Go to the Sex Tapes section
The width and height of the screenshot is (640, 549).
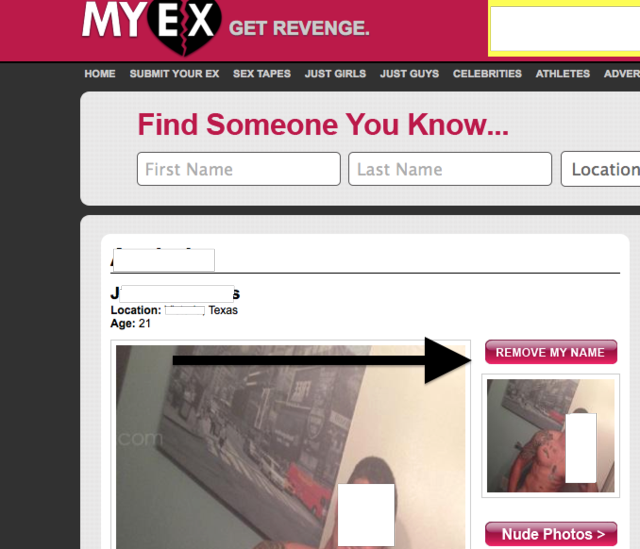[262, 74]
